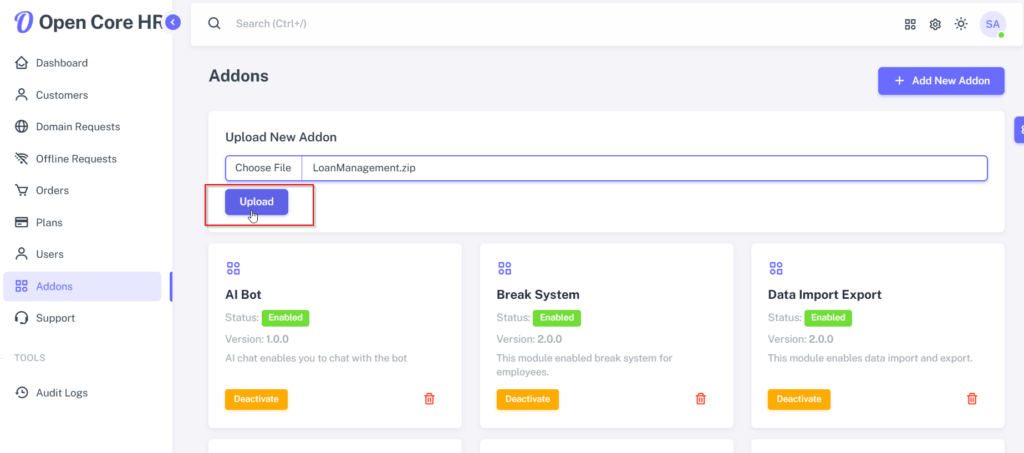Collapse the sidebar with the chevron toggle
Viewport: 1024px width, 453px height.
pyautogui.click(x=172, y=23)
